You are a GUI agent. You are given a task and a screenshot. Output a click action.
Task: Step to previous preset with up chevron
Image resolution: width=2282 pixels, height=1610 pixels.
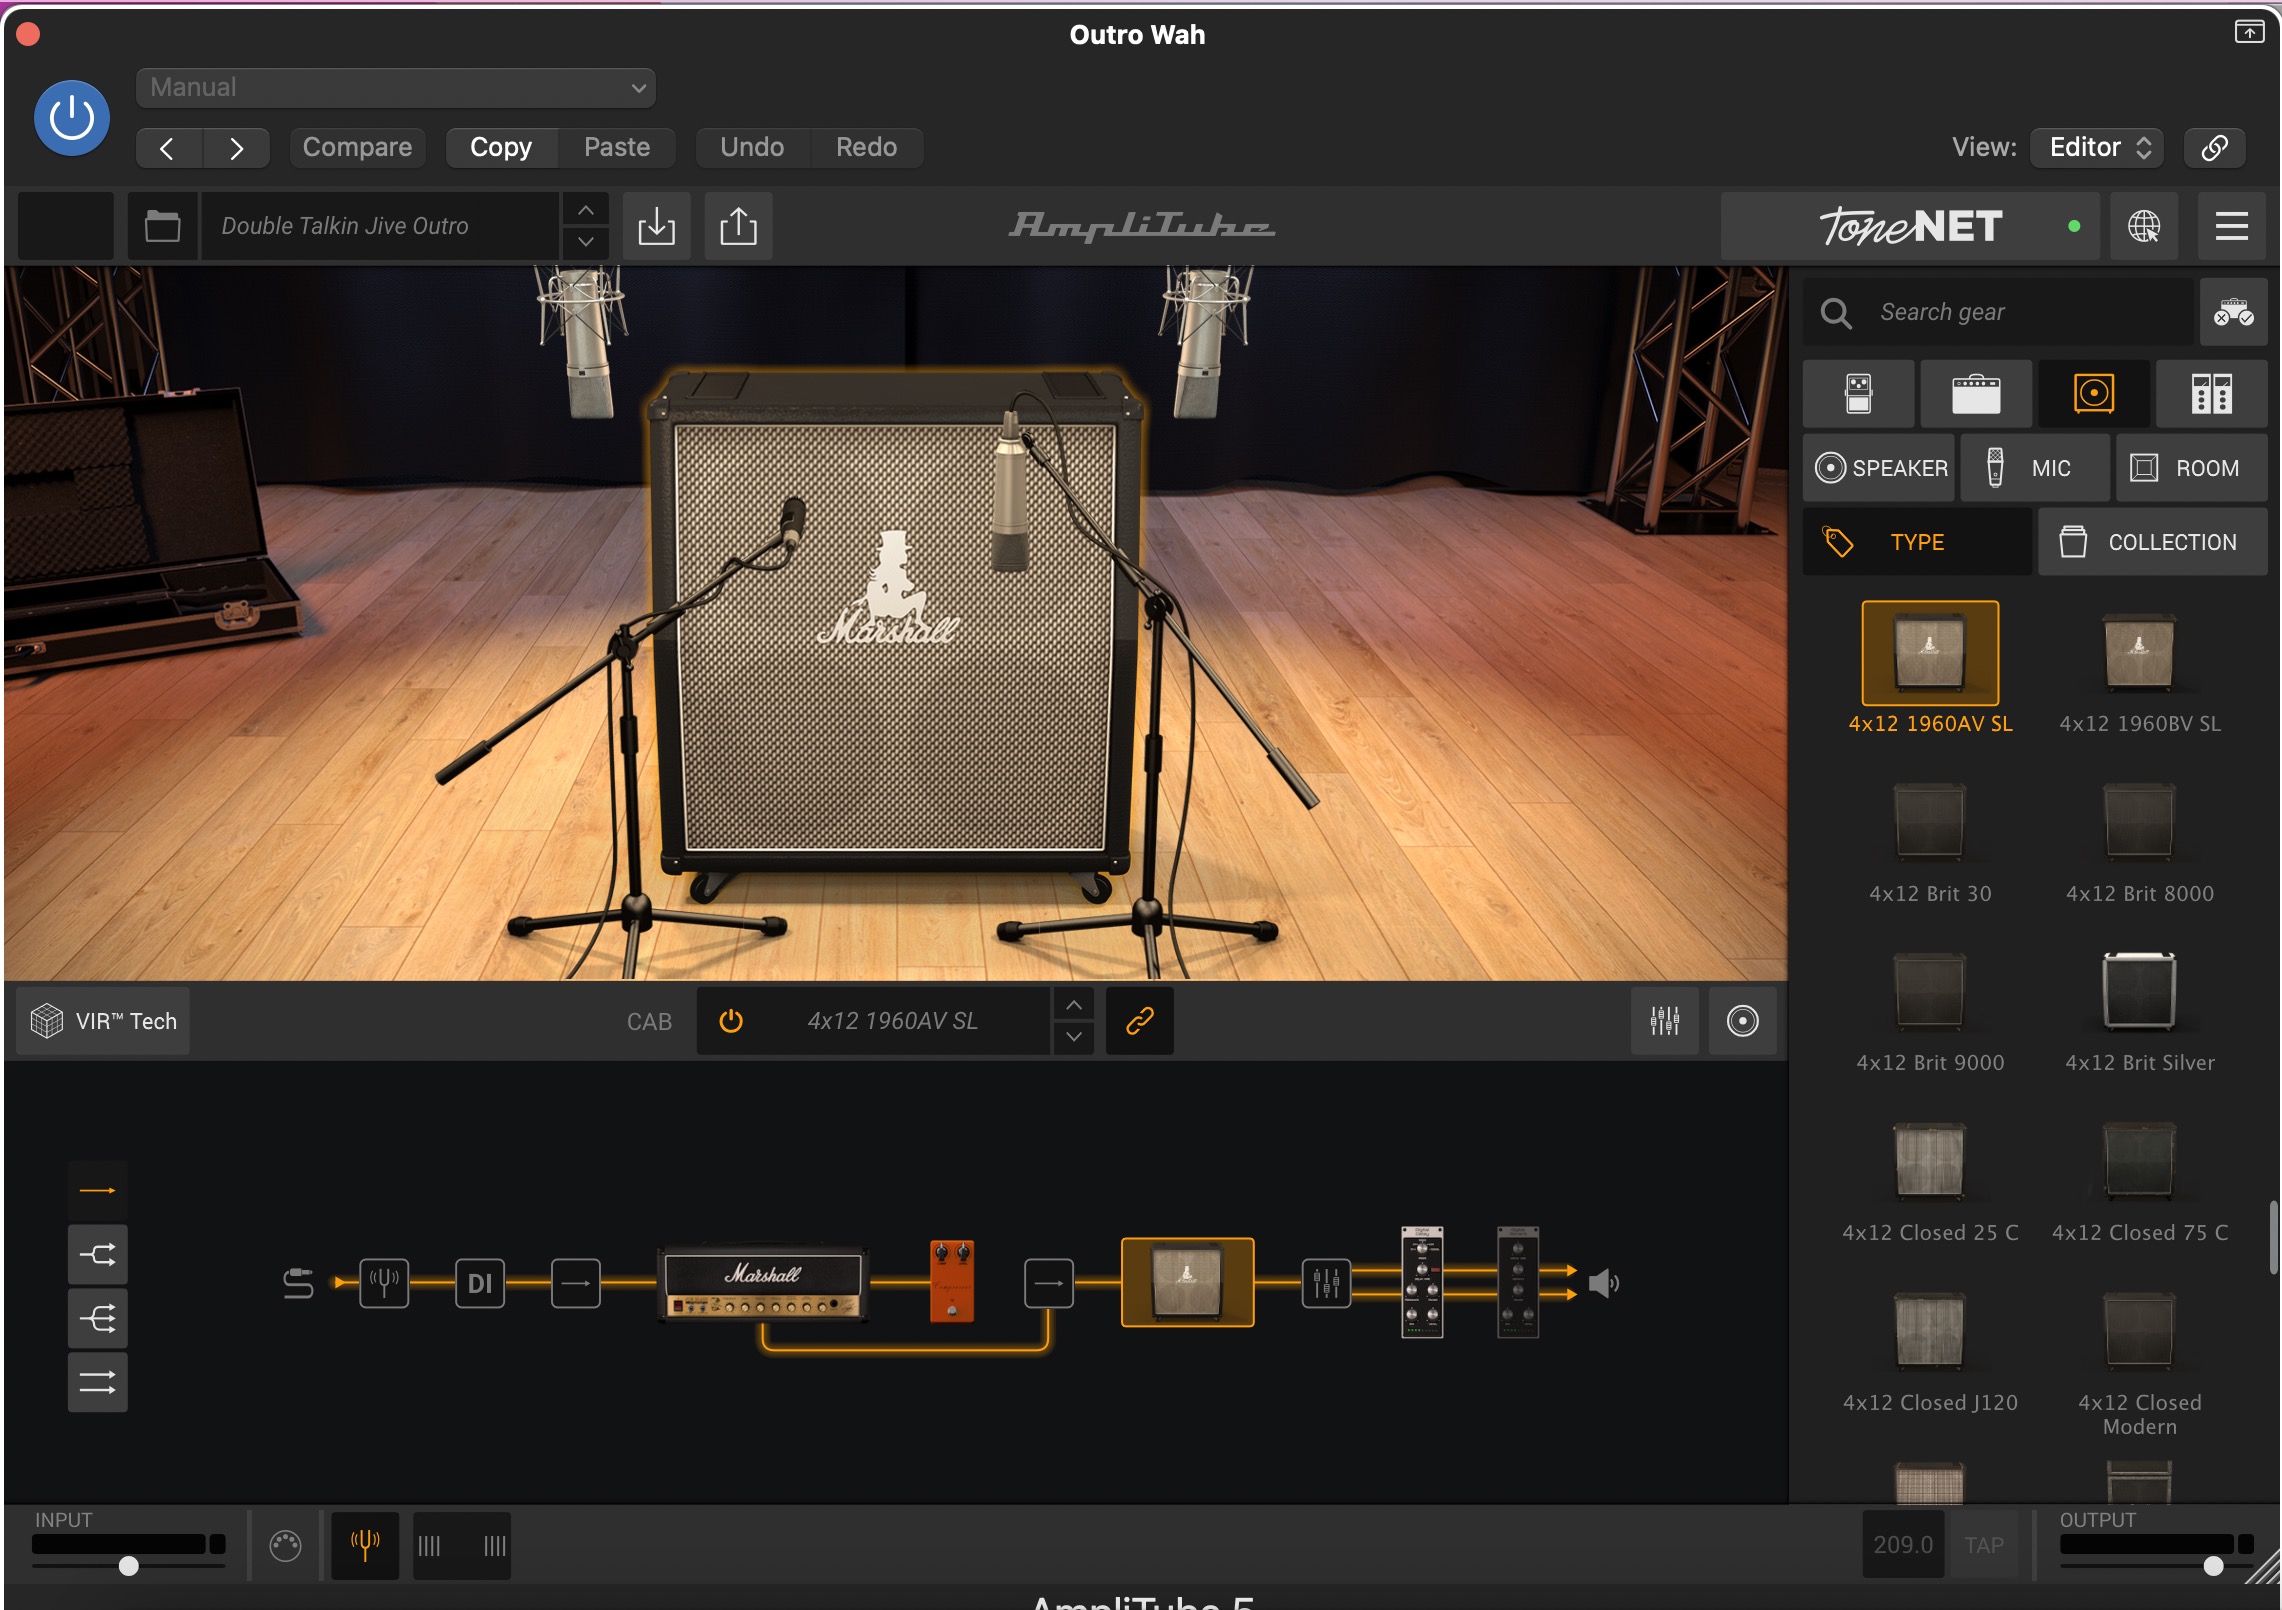pyautogui.click(x=586, y=210)
